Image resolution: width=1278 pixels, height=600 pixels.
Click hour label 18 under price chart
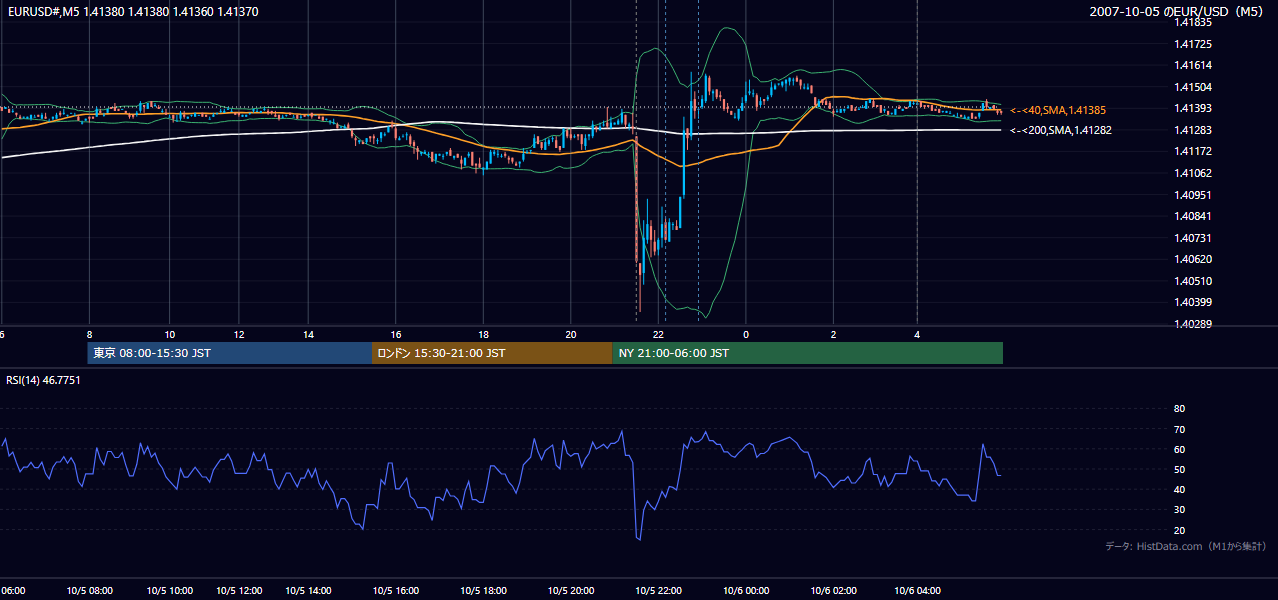pyautogui.click(x=483, y=334)
